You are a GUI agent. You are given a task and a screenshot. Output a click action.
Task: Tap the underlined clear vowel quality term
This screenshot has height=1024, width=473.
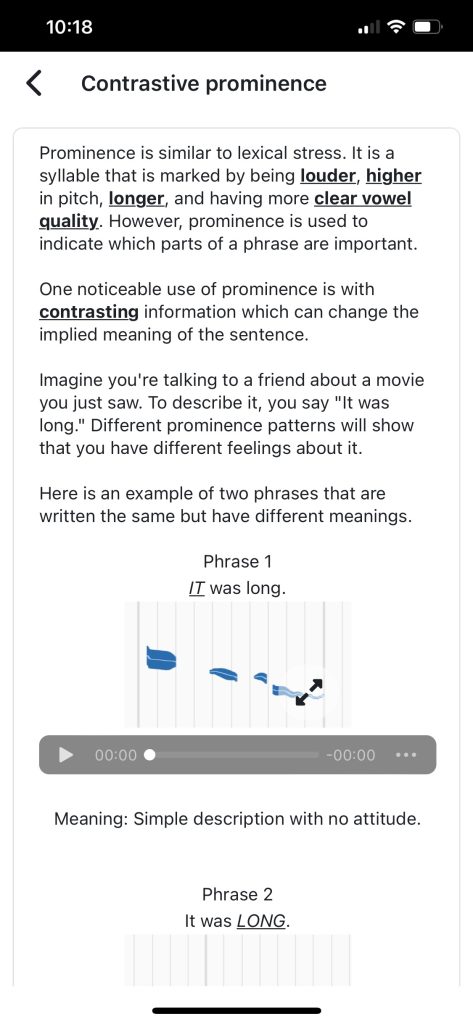tap(225, 210)
